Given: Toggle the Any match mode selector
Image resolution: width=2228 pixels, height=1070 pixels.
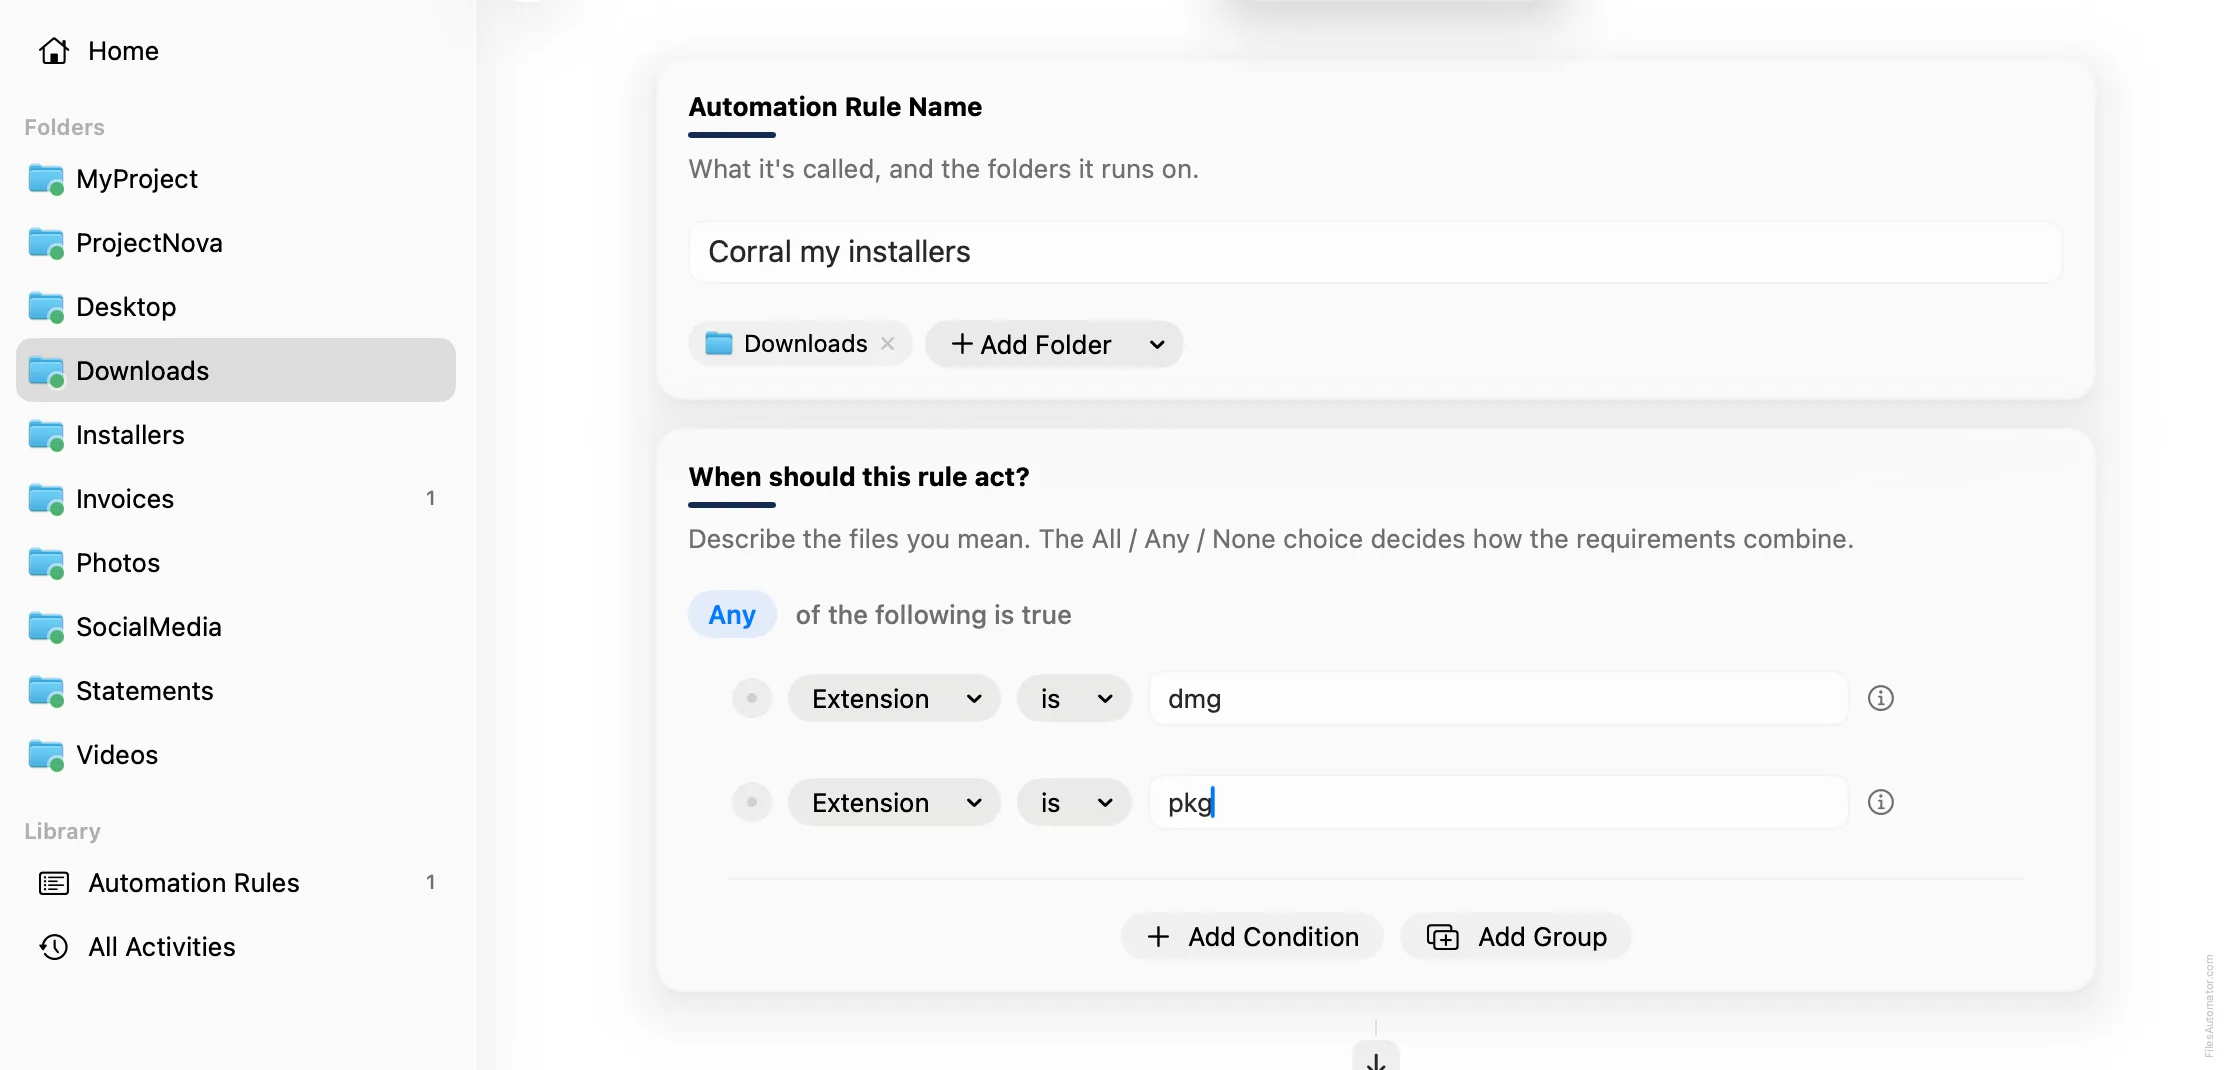Looking at the screenshot, I should tap(732, 615).
